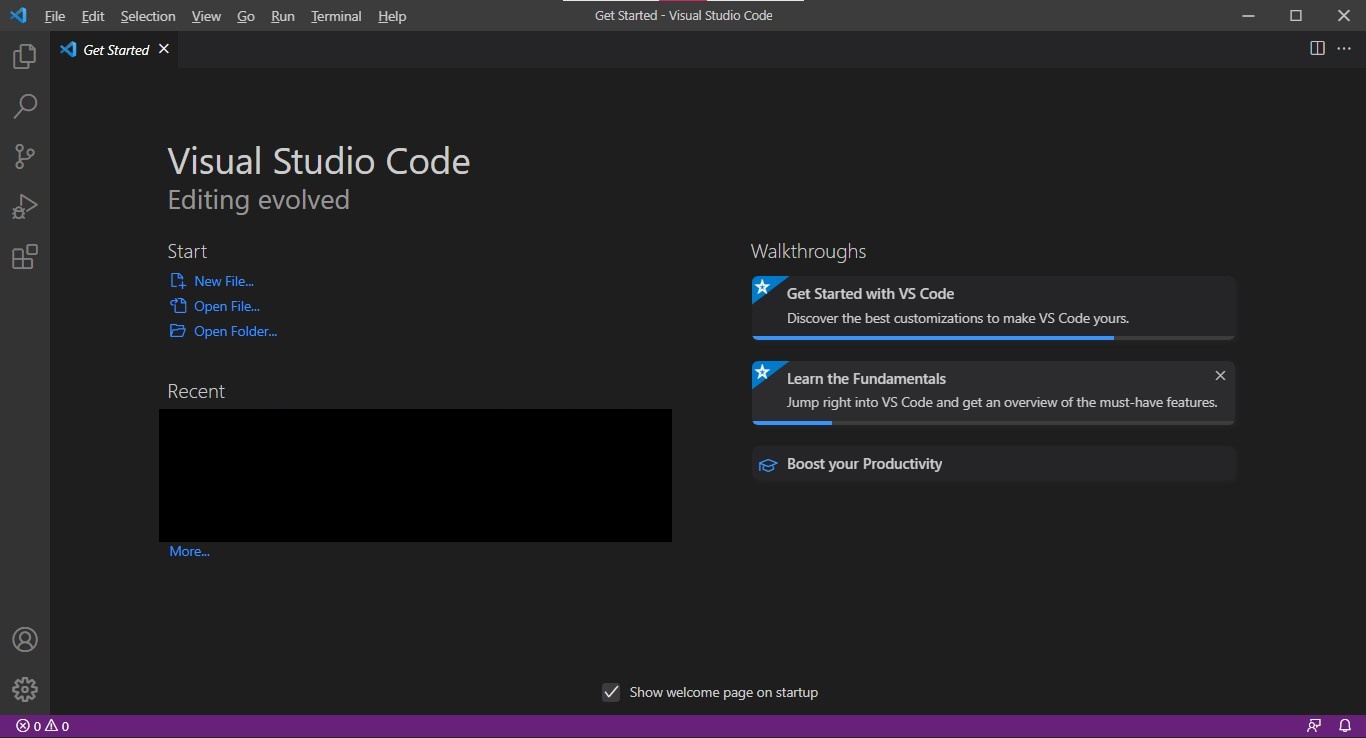Click the Open File... link
Image resolution: width=1366 pixels, height=738 pixels.
[x=227, y=306]
